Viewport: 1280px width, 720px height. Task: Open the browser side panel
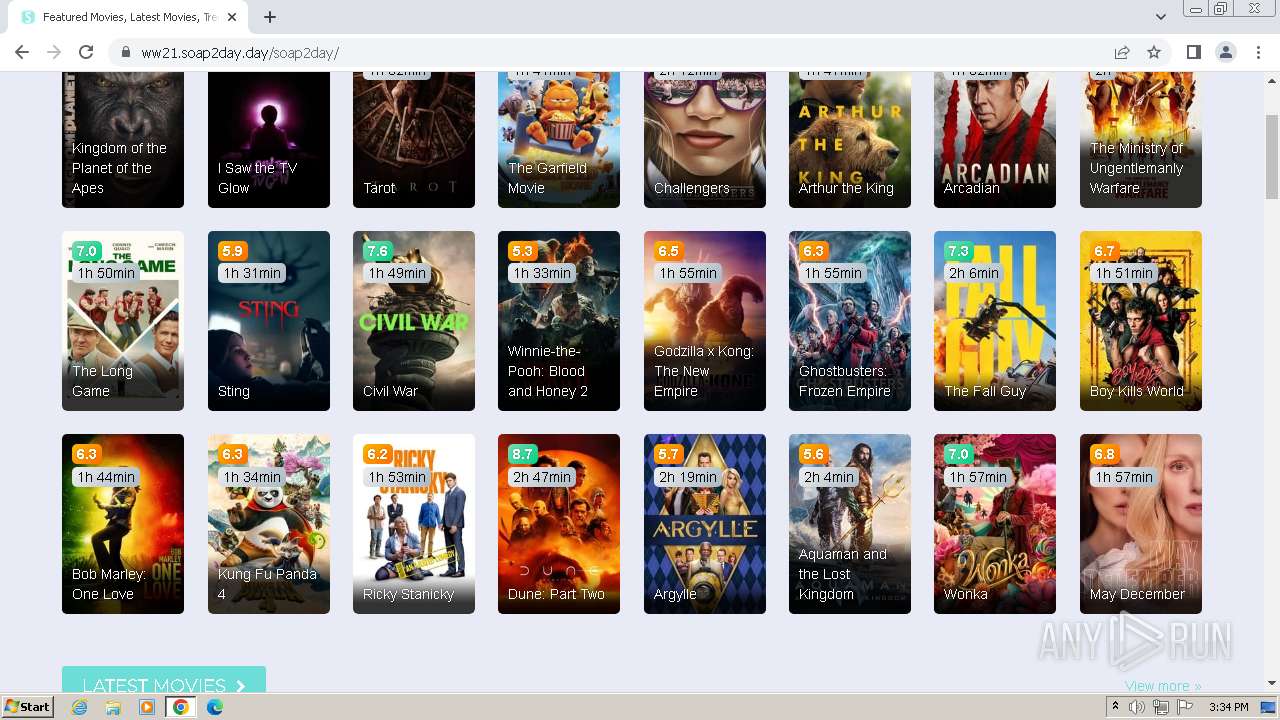(x=1193, y=52)
